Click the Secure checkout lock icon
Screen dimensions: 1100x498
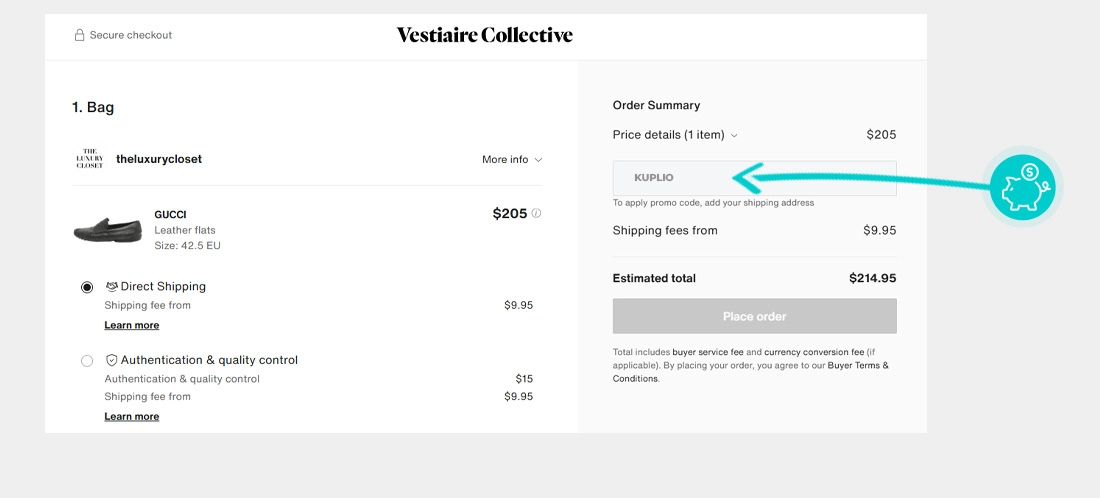point(79,35)
